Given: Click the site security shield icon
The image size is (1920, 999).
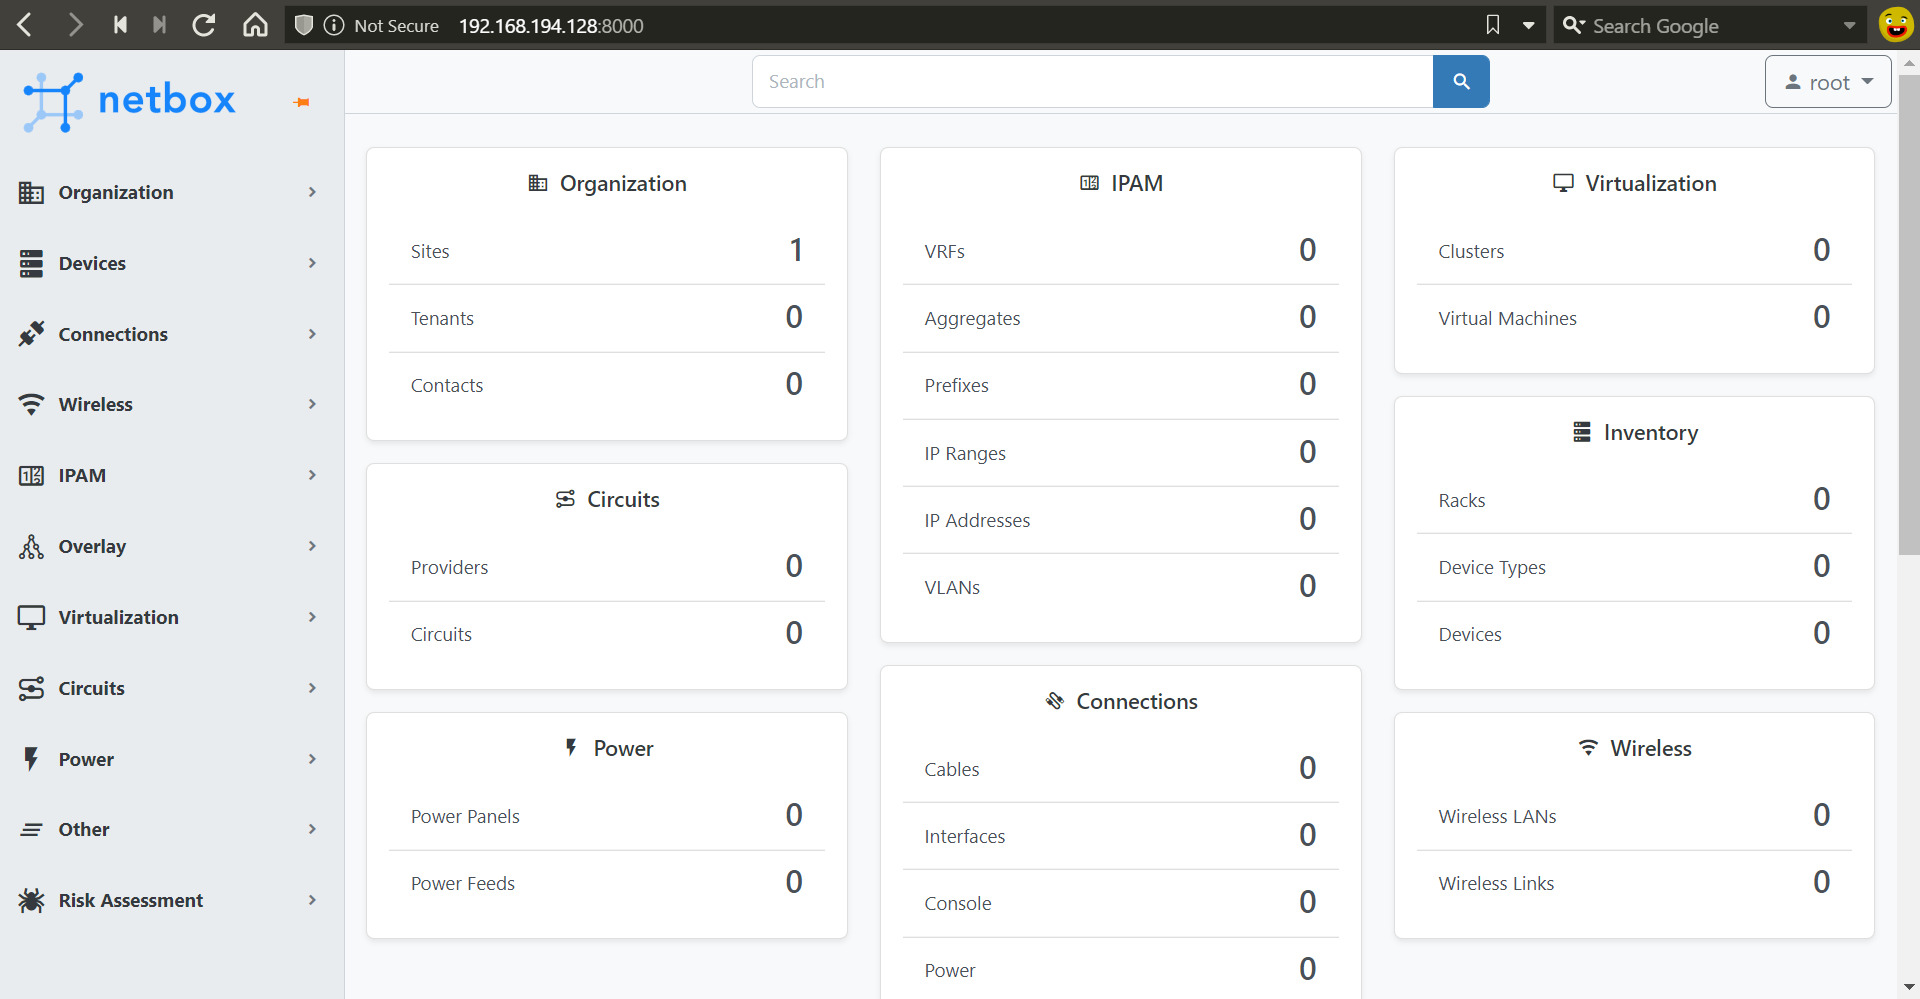Looking at the screenshot, I should click(x=304, y=25).
